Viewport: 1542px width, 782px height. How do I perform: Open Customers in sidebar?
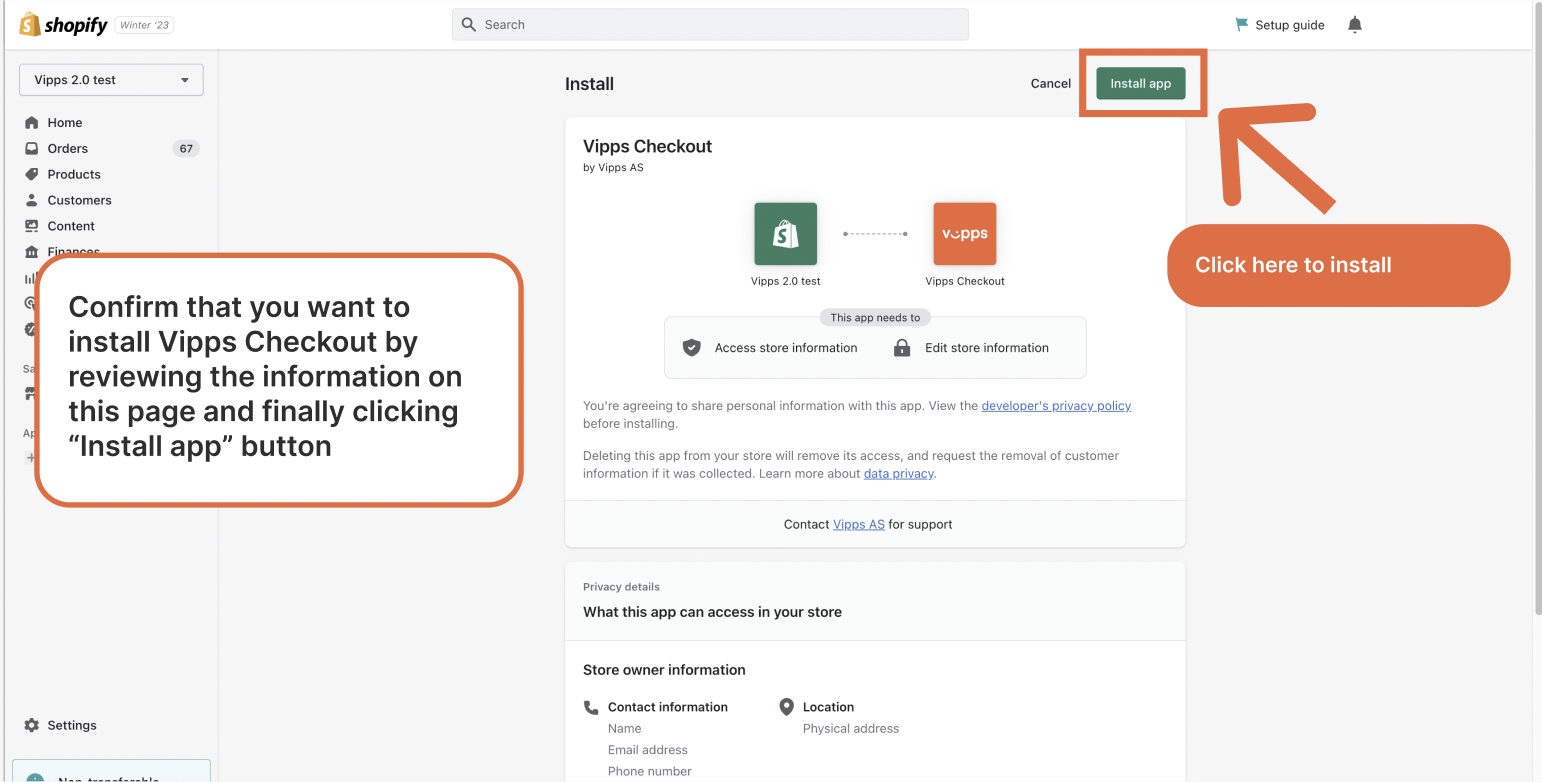[79, 200]
